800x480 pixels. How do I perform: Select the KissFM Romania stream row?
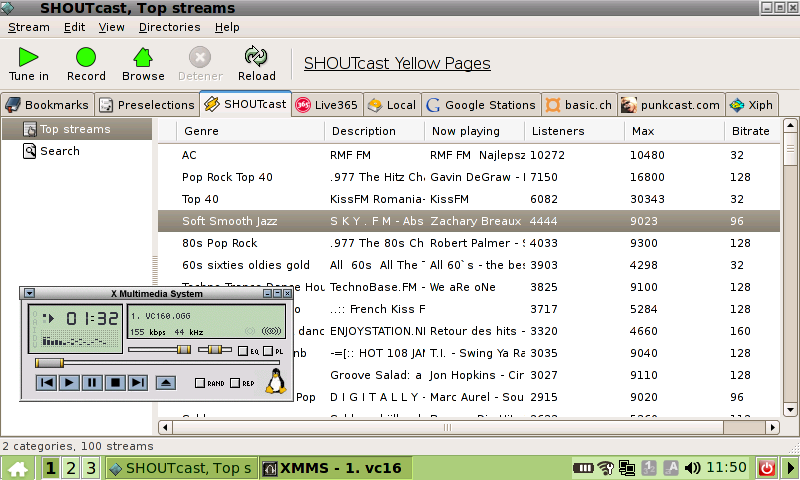[x=469, y=199]
